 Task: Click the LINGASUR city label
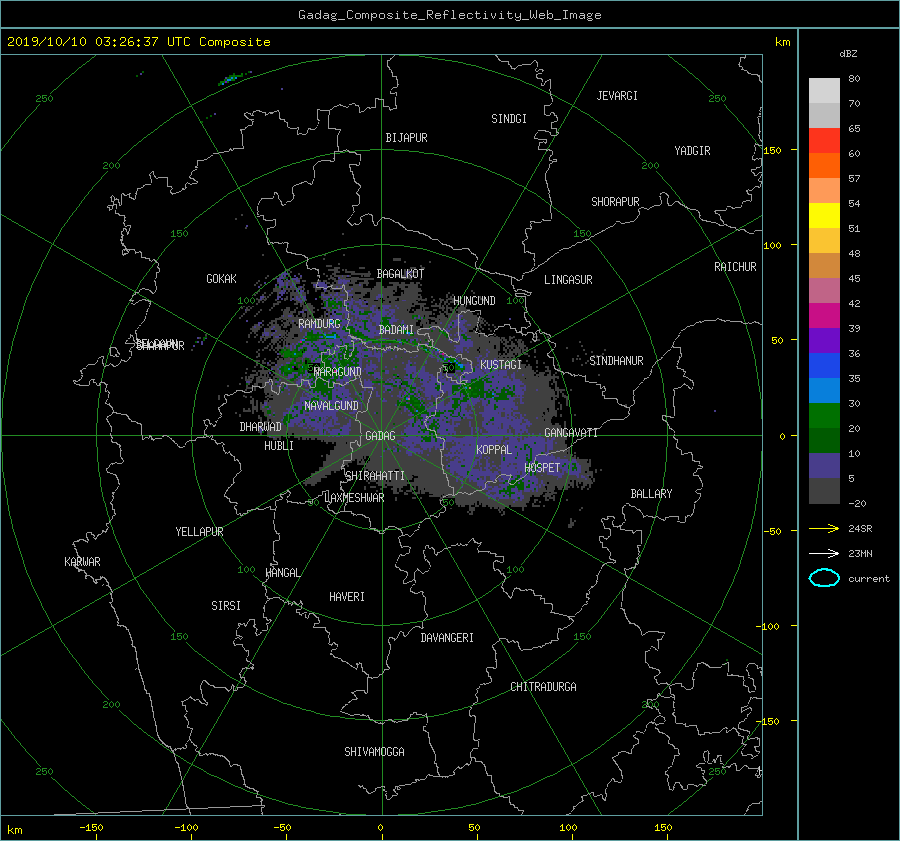[568, 280]
